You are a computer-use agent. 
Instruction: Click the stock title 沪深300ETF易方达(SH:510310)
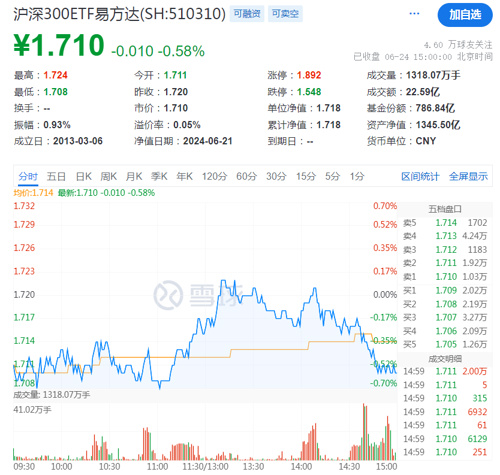pyautogui.click(x=119, y=14)
